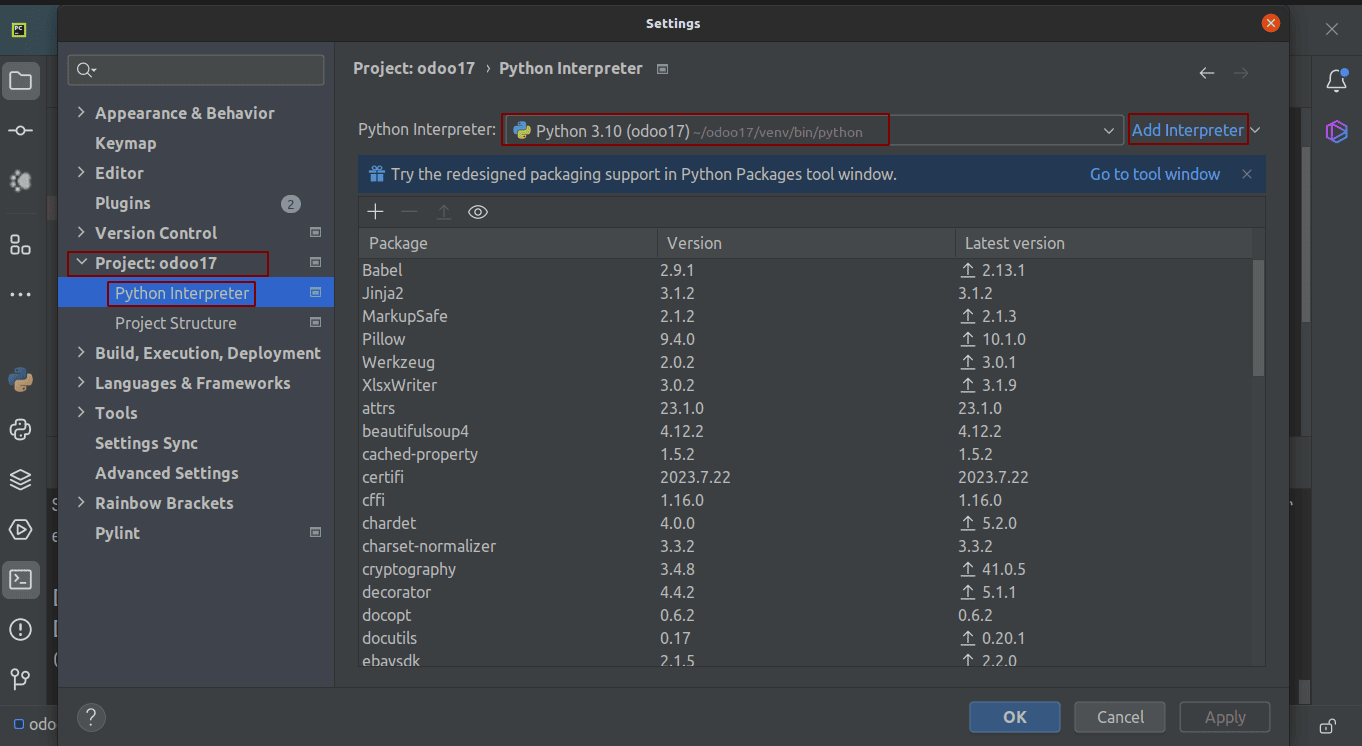Click the Version column header
This screenshot has height=746, width=1362.
point(806,243)
